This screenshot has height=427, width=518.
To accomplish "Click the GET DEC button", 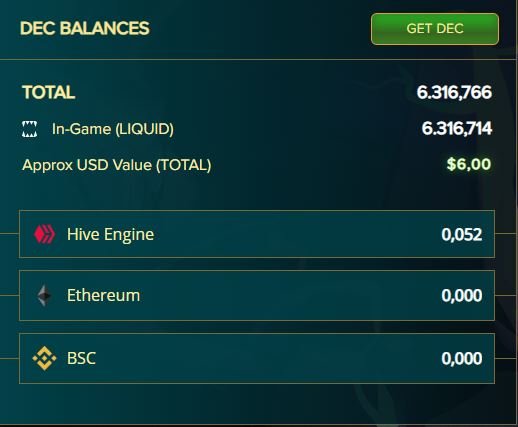I will (435, 29).
